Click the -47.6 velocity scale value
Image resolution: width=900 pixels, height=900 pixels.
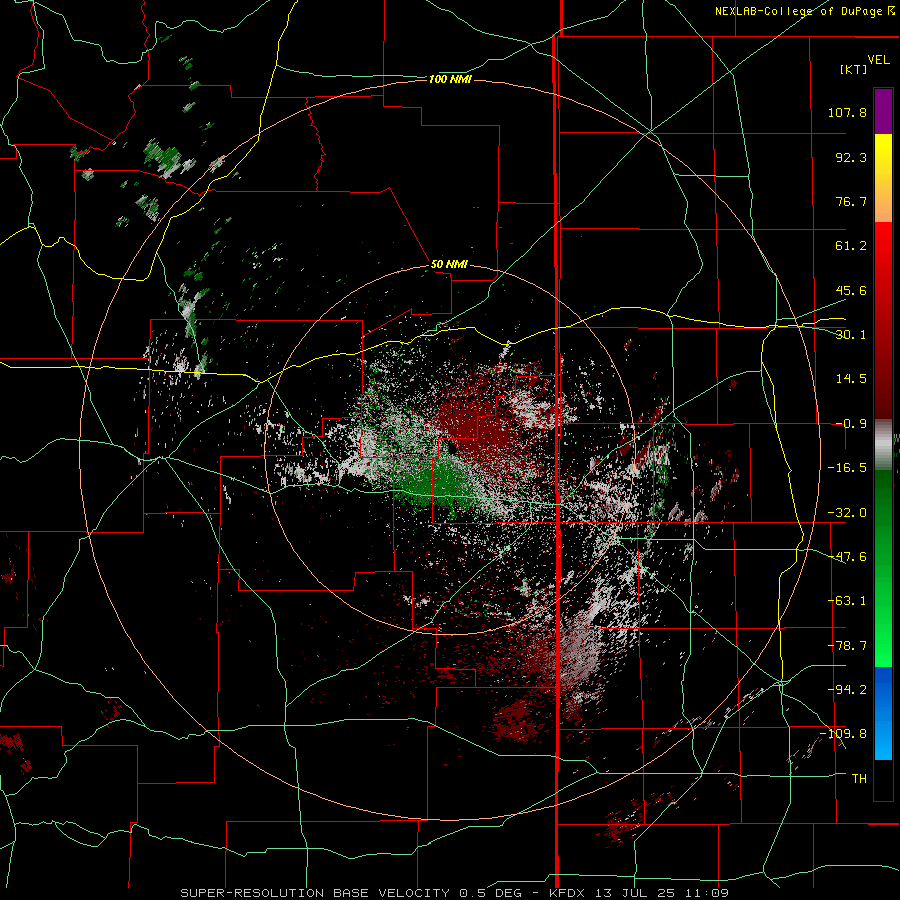tap(847, 557)
